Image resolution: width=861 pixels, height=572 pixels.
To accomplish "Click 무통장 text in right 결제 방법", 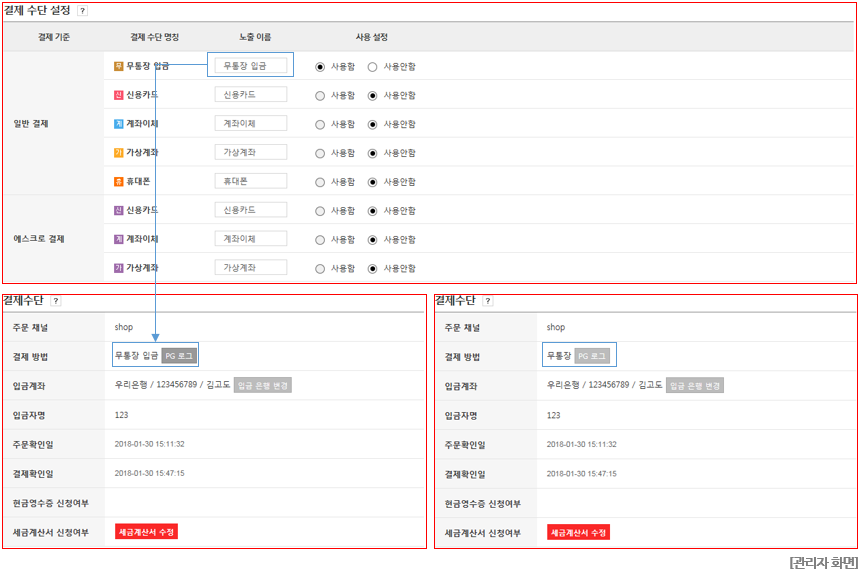I will [x=559, y=356].
